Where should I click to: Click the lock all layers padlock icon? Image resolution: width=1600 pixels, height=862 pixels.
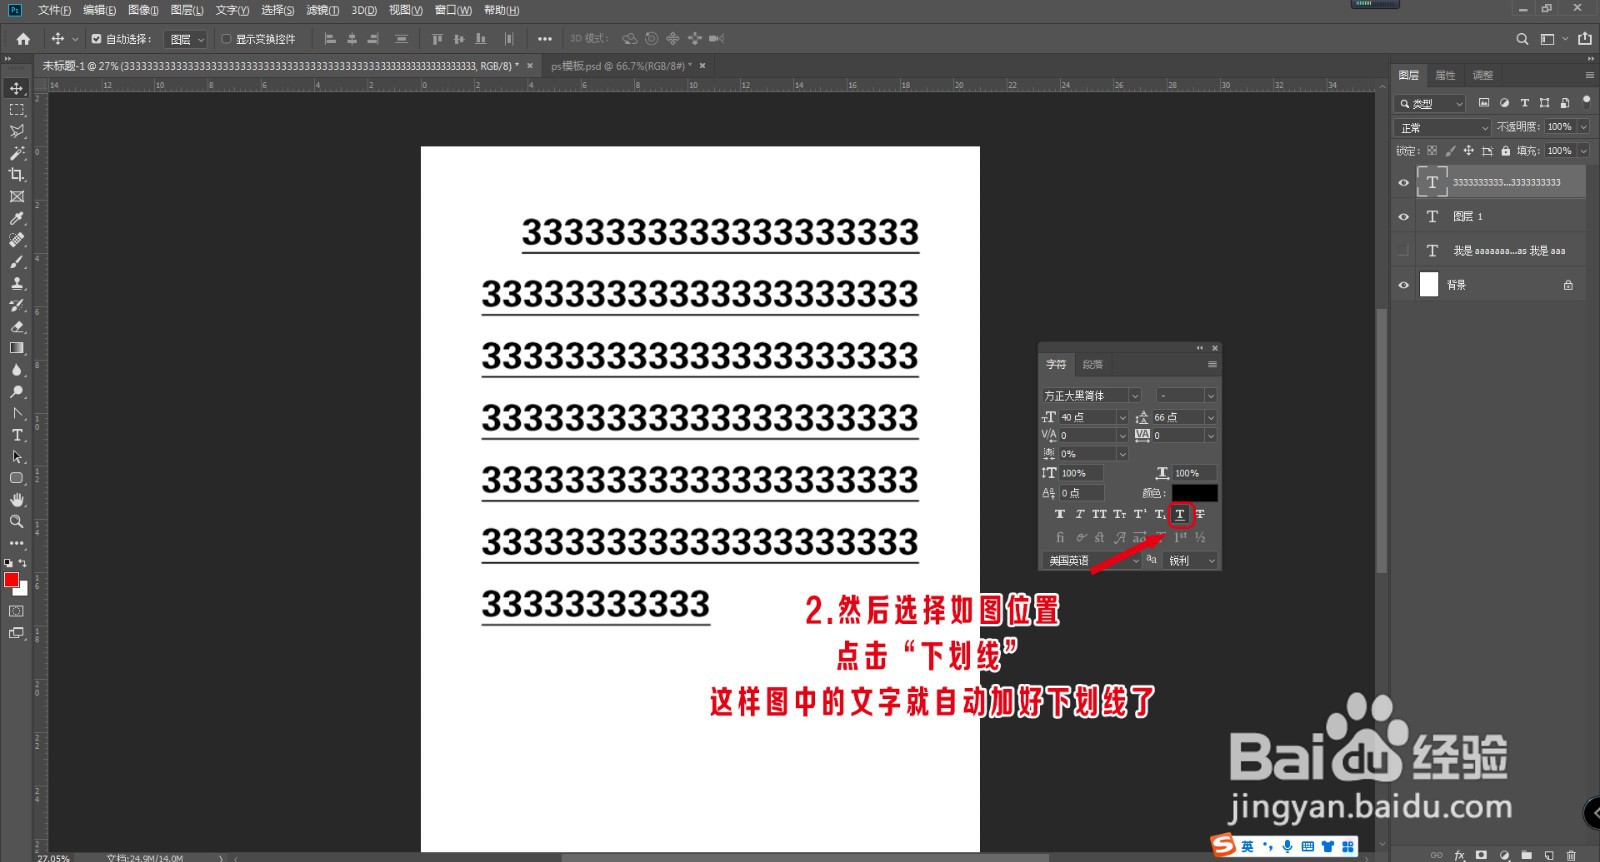(1505, 151)
